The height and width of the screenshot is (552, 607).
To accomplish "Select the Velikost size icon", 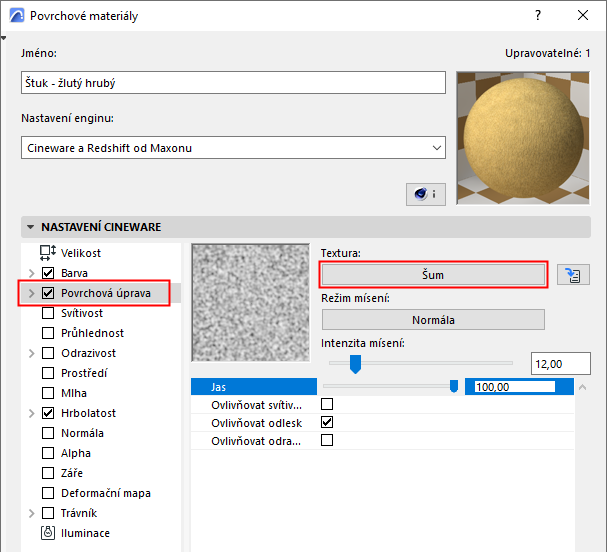I will (x=48, y=253).
